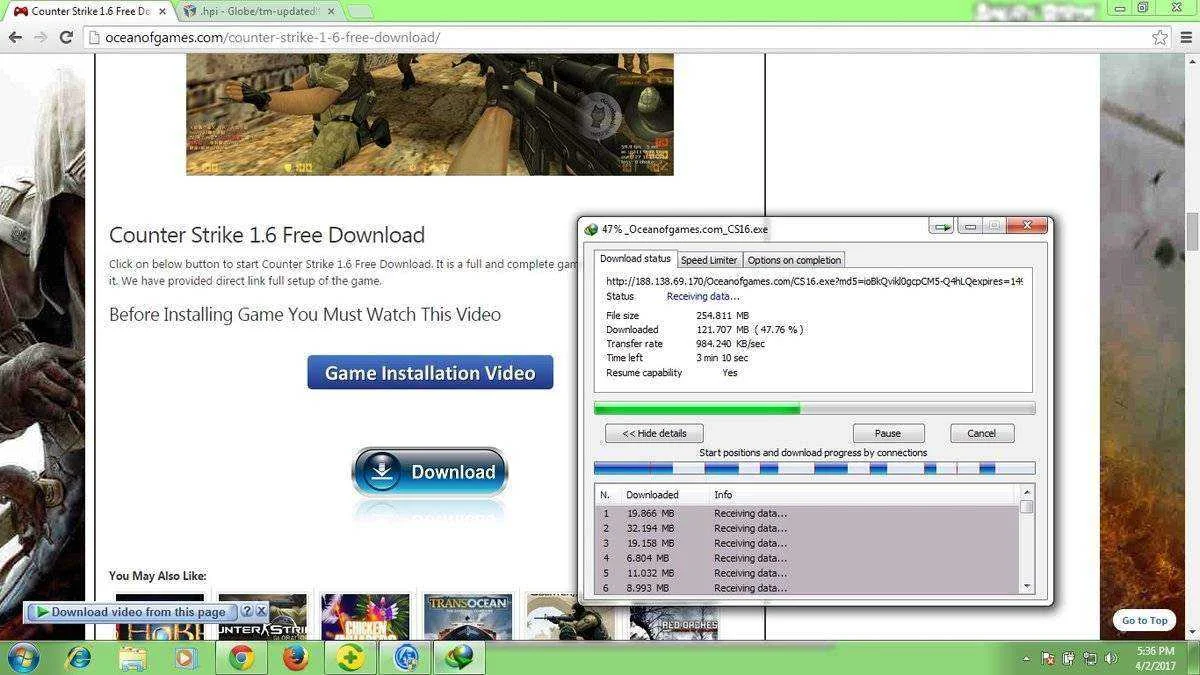This screenshot has width=1200, height=675.
Task: Select connection row 1 with 19.866 MB
Action: pyautogui.click(x=806, y=513)
